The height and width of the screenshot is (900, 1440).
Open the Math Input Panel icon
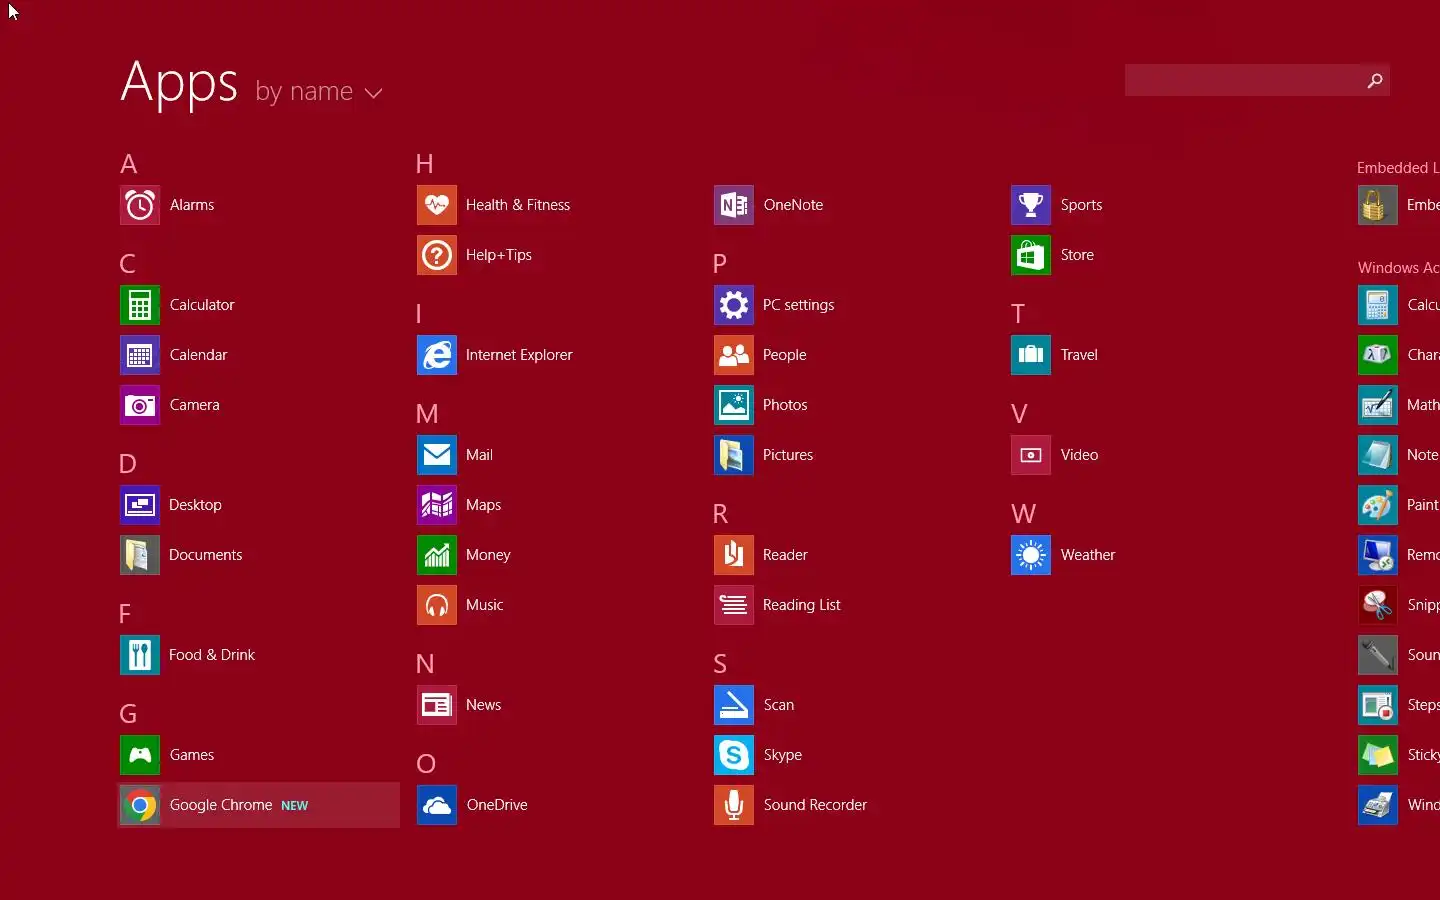[x=1378, y=405]
